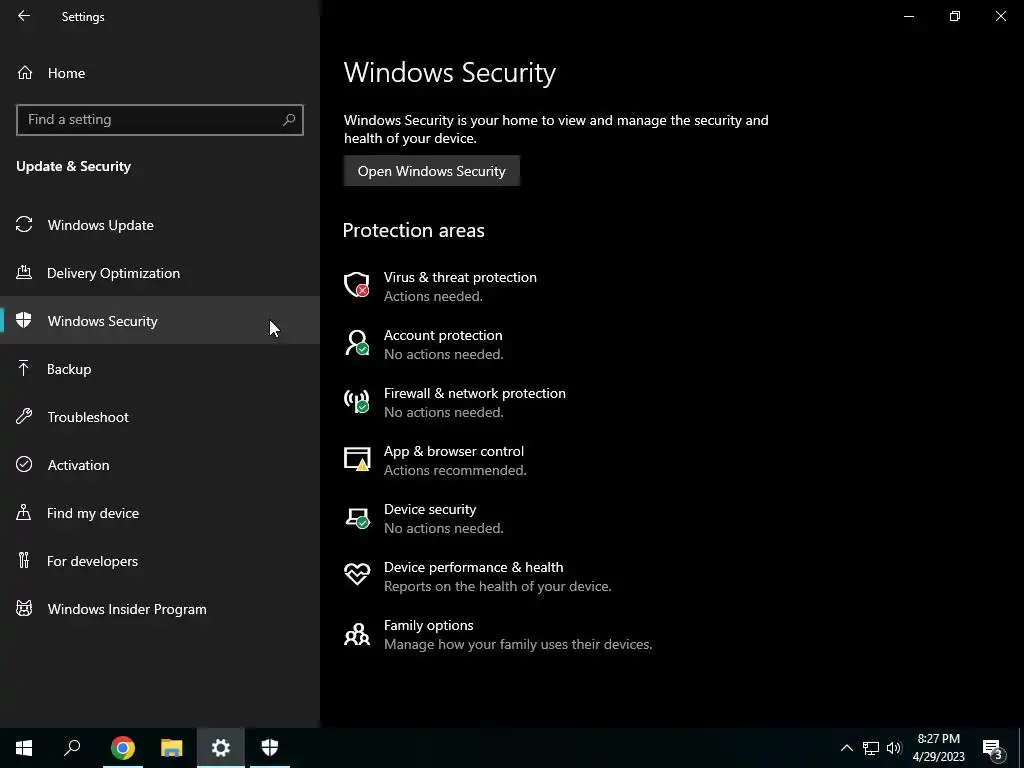Click the 'Actions needed.' status text

(433, 296)
